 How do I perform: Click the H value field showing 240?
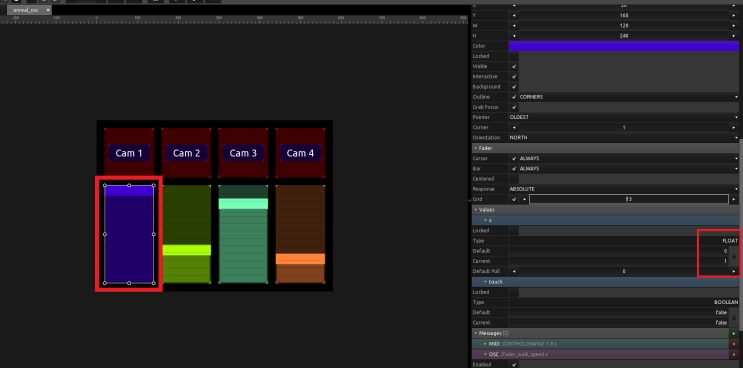click(624, 36)
